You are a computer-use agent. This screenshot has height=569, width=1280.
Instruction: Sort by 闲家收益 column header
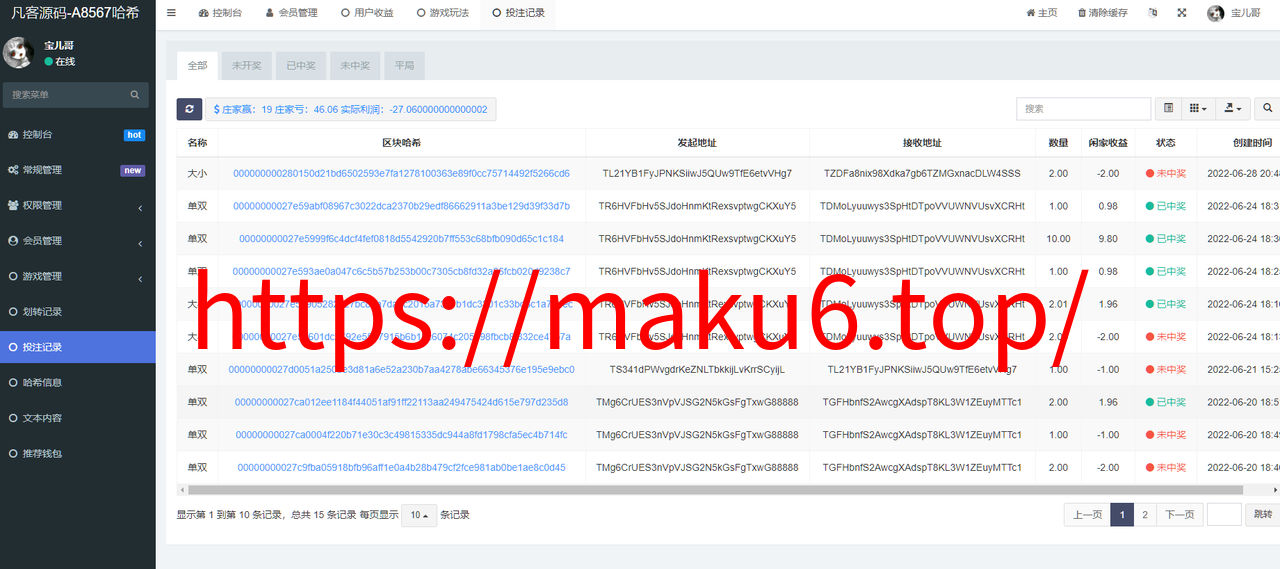[x=1108, y=143]
